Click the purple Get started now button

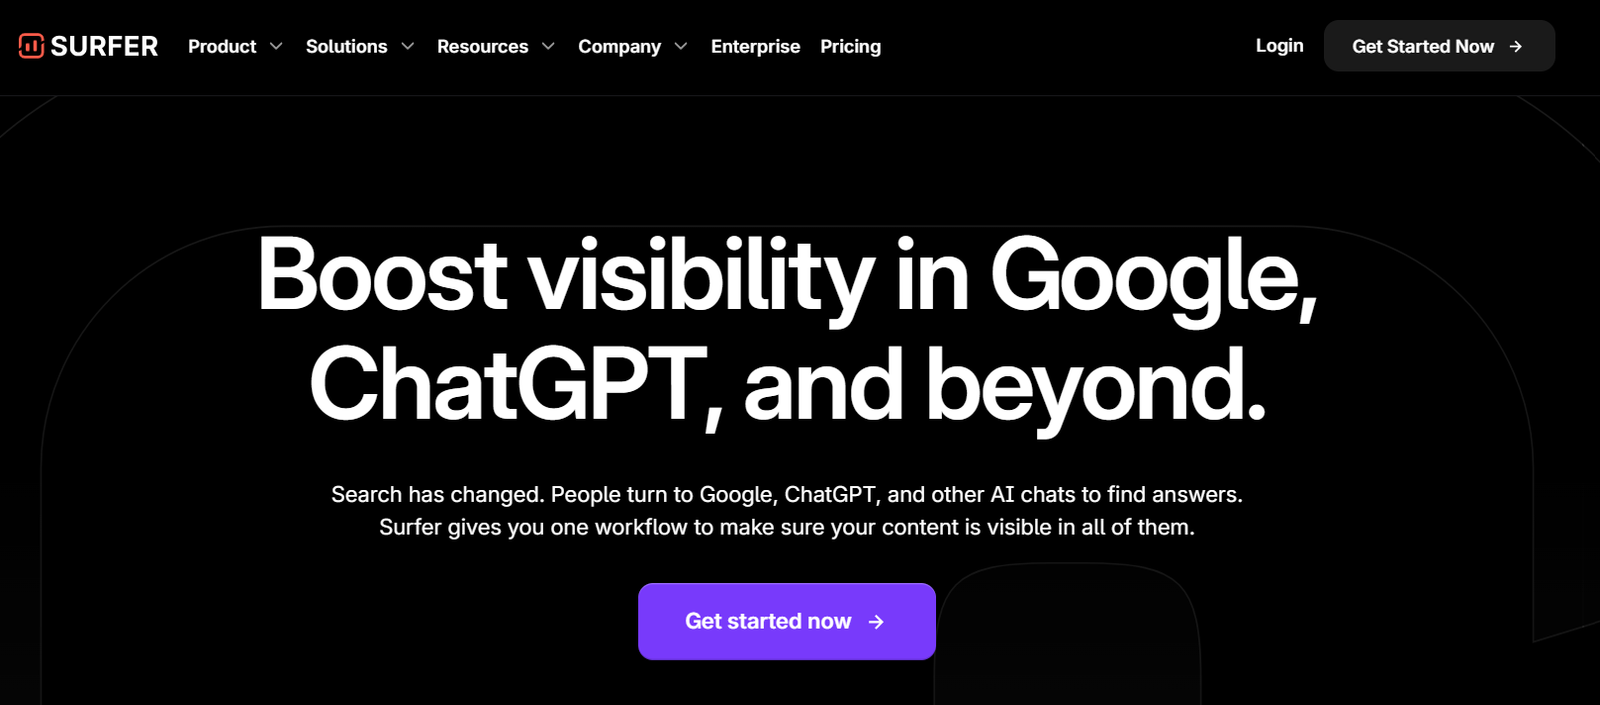pos(787,621)
